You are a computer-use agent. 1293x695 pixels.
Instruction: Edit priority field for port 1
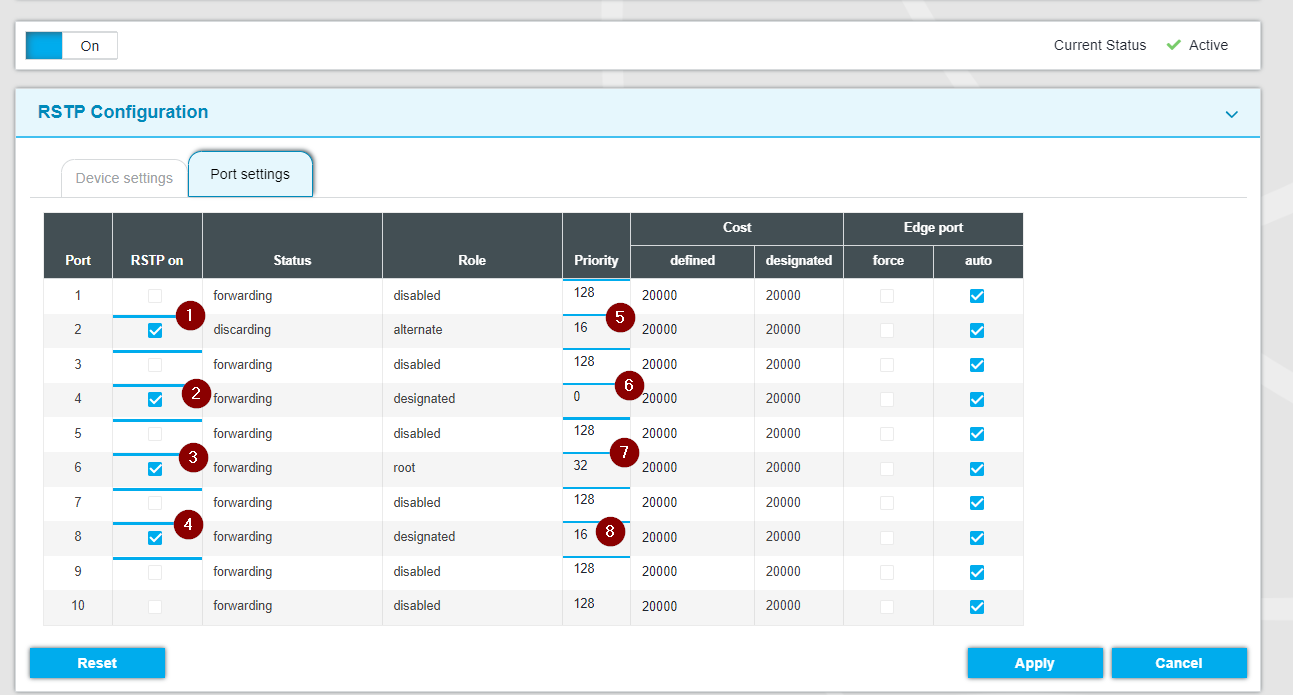click(596, 294)
